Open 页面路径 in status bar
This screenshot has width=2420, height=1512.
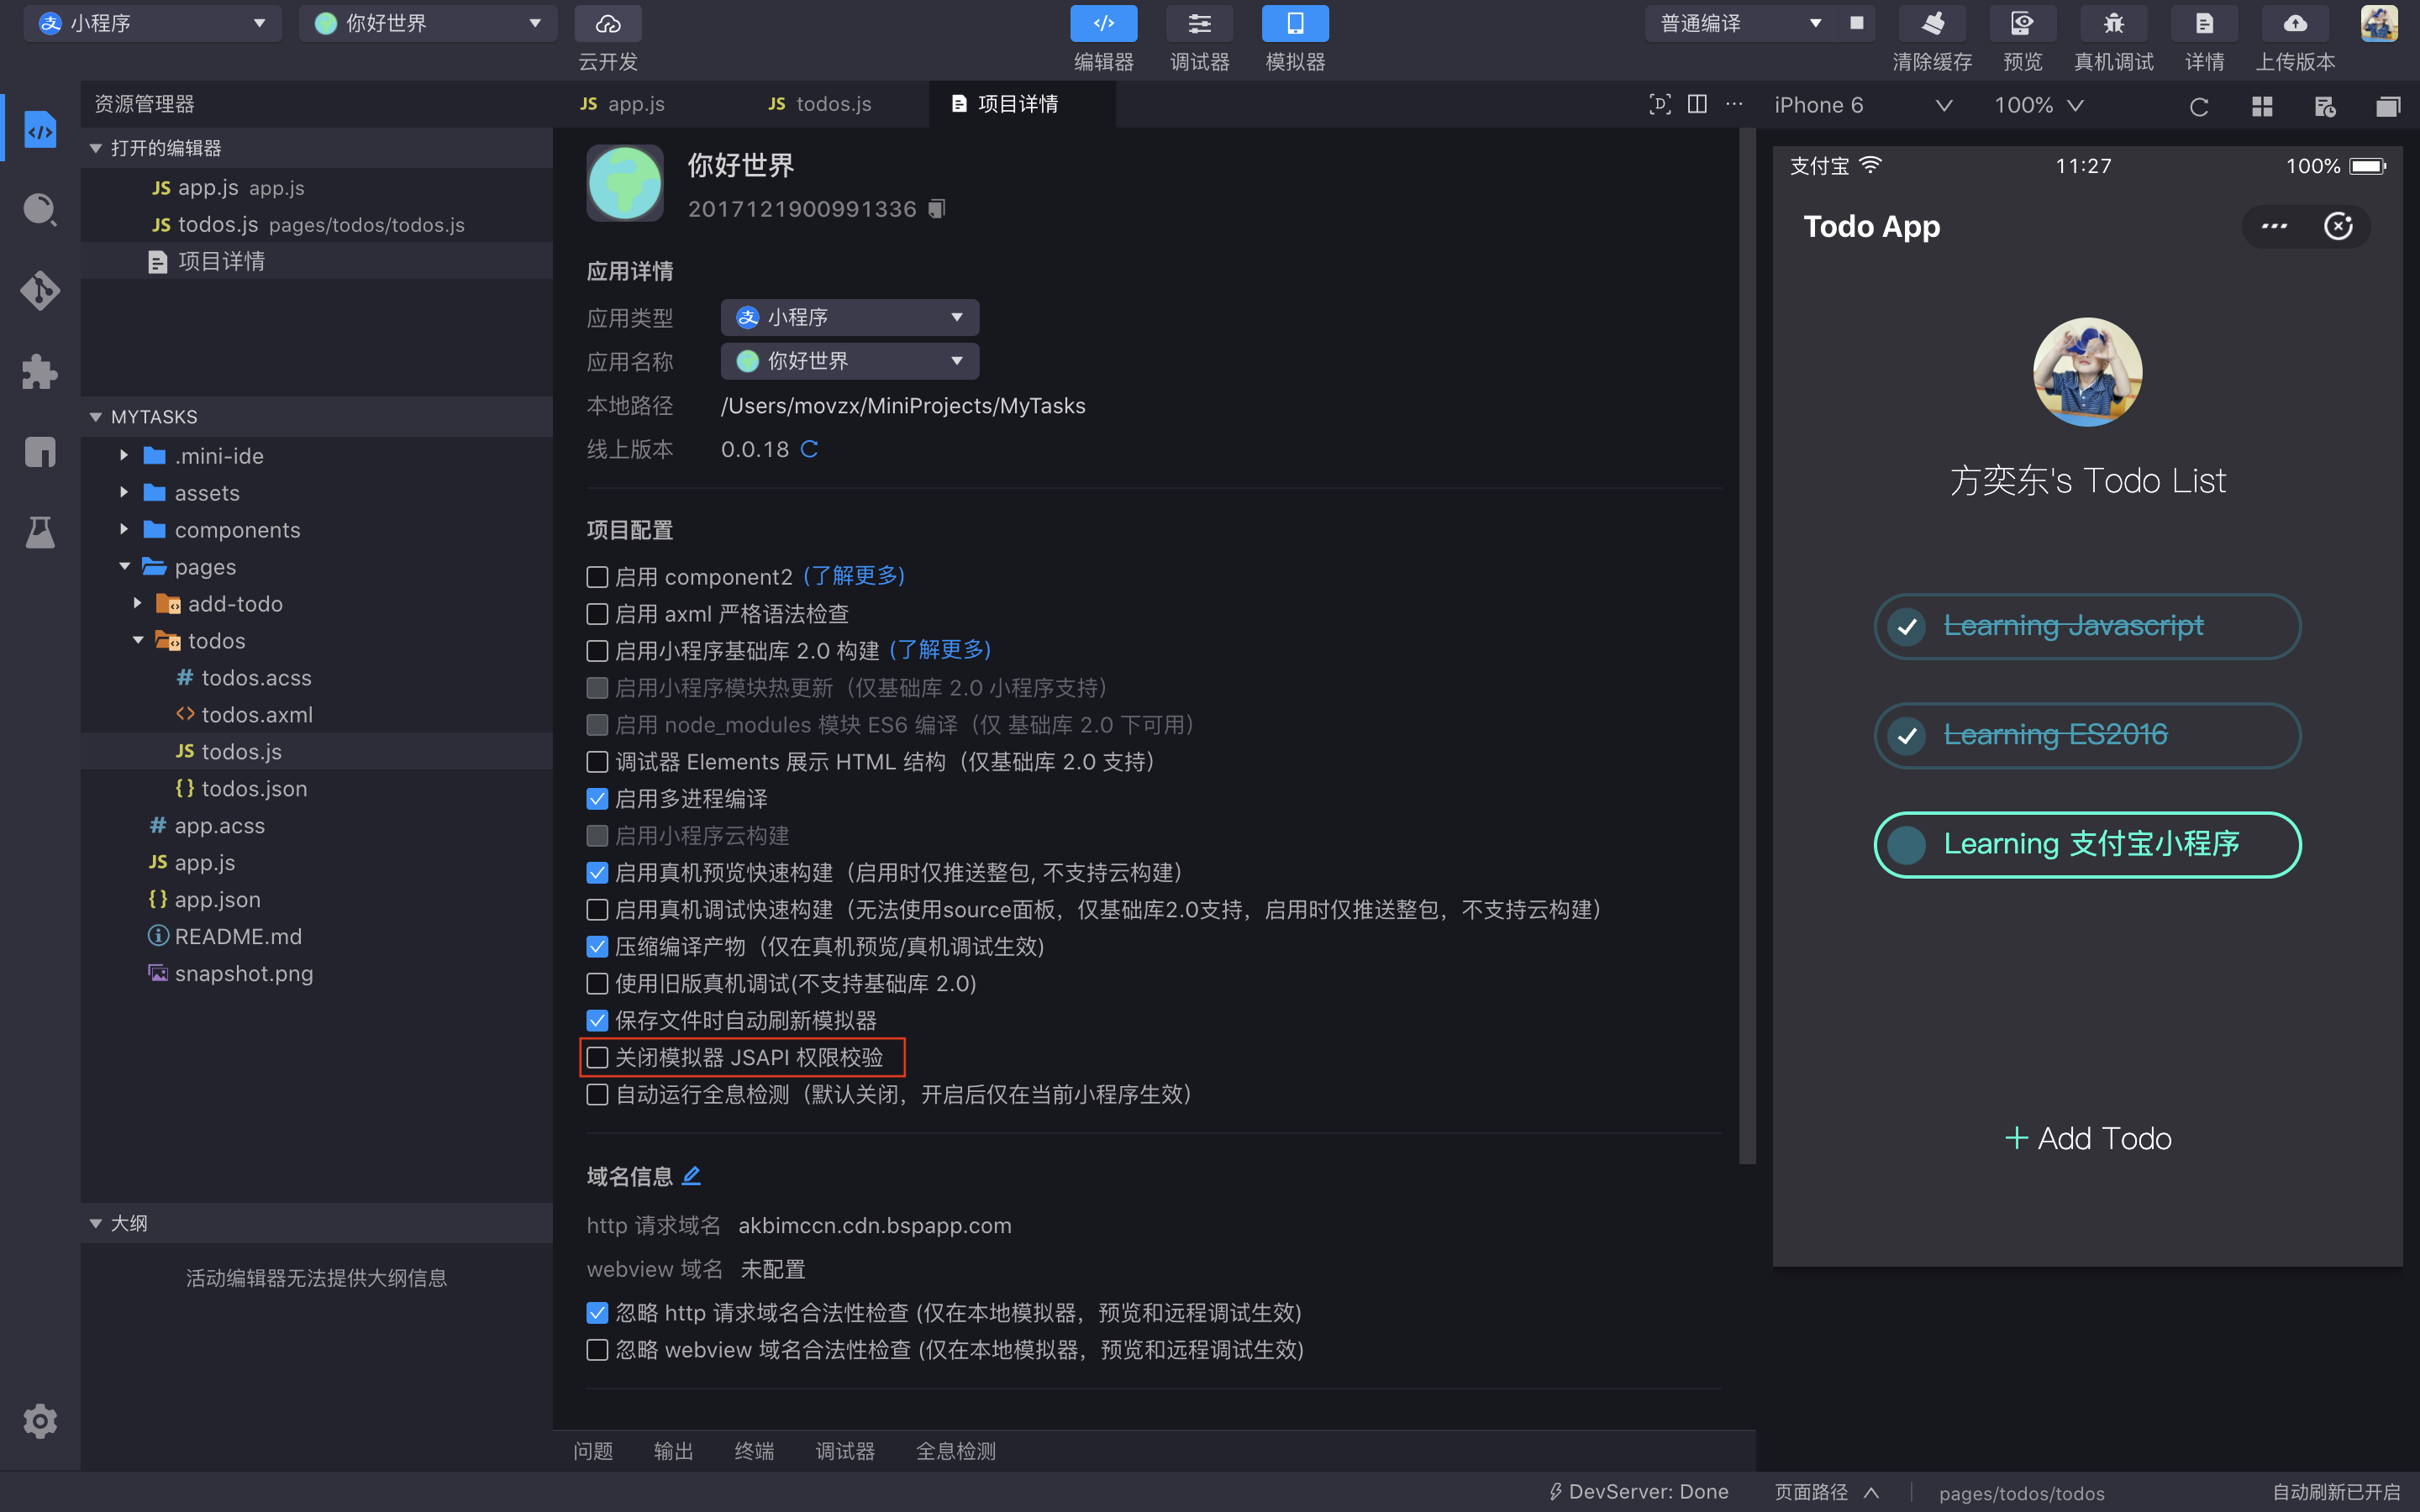click(x=1827, y=1492)
